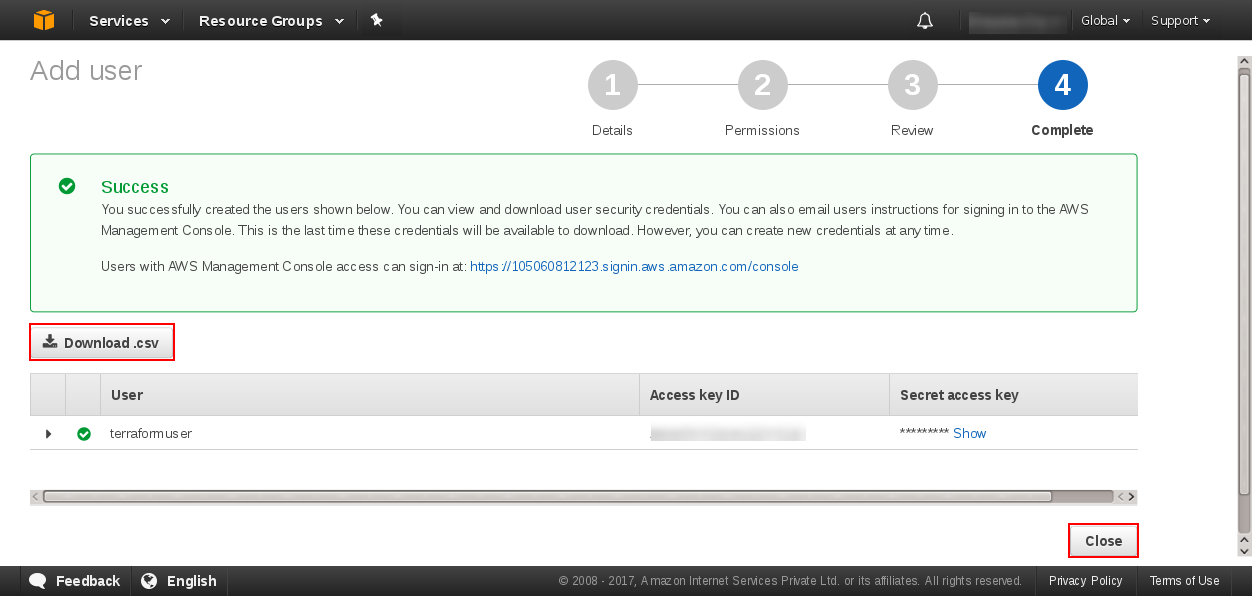This screenshot has height=596, width=1252.
Task: Click the pushpin shortcut icon
Action: pos(377,20)
